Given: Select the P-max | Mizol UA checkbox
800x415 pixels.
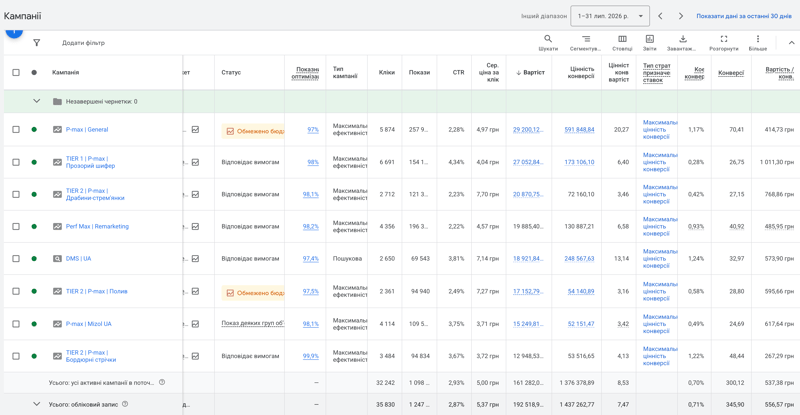Looking at the screenshot, I should pyautogui.click(x=16, y=324).
